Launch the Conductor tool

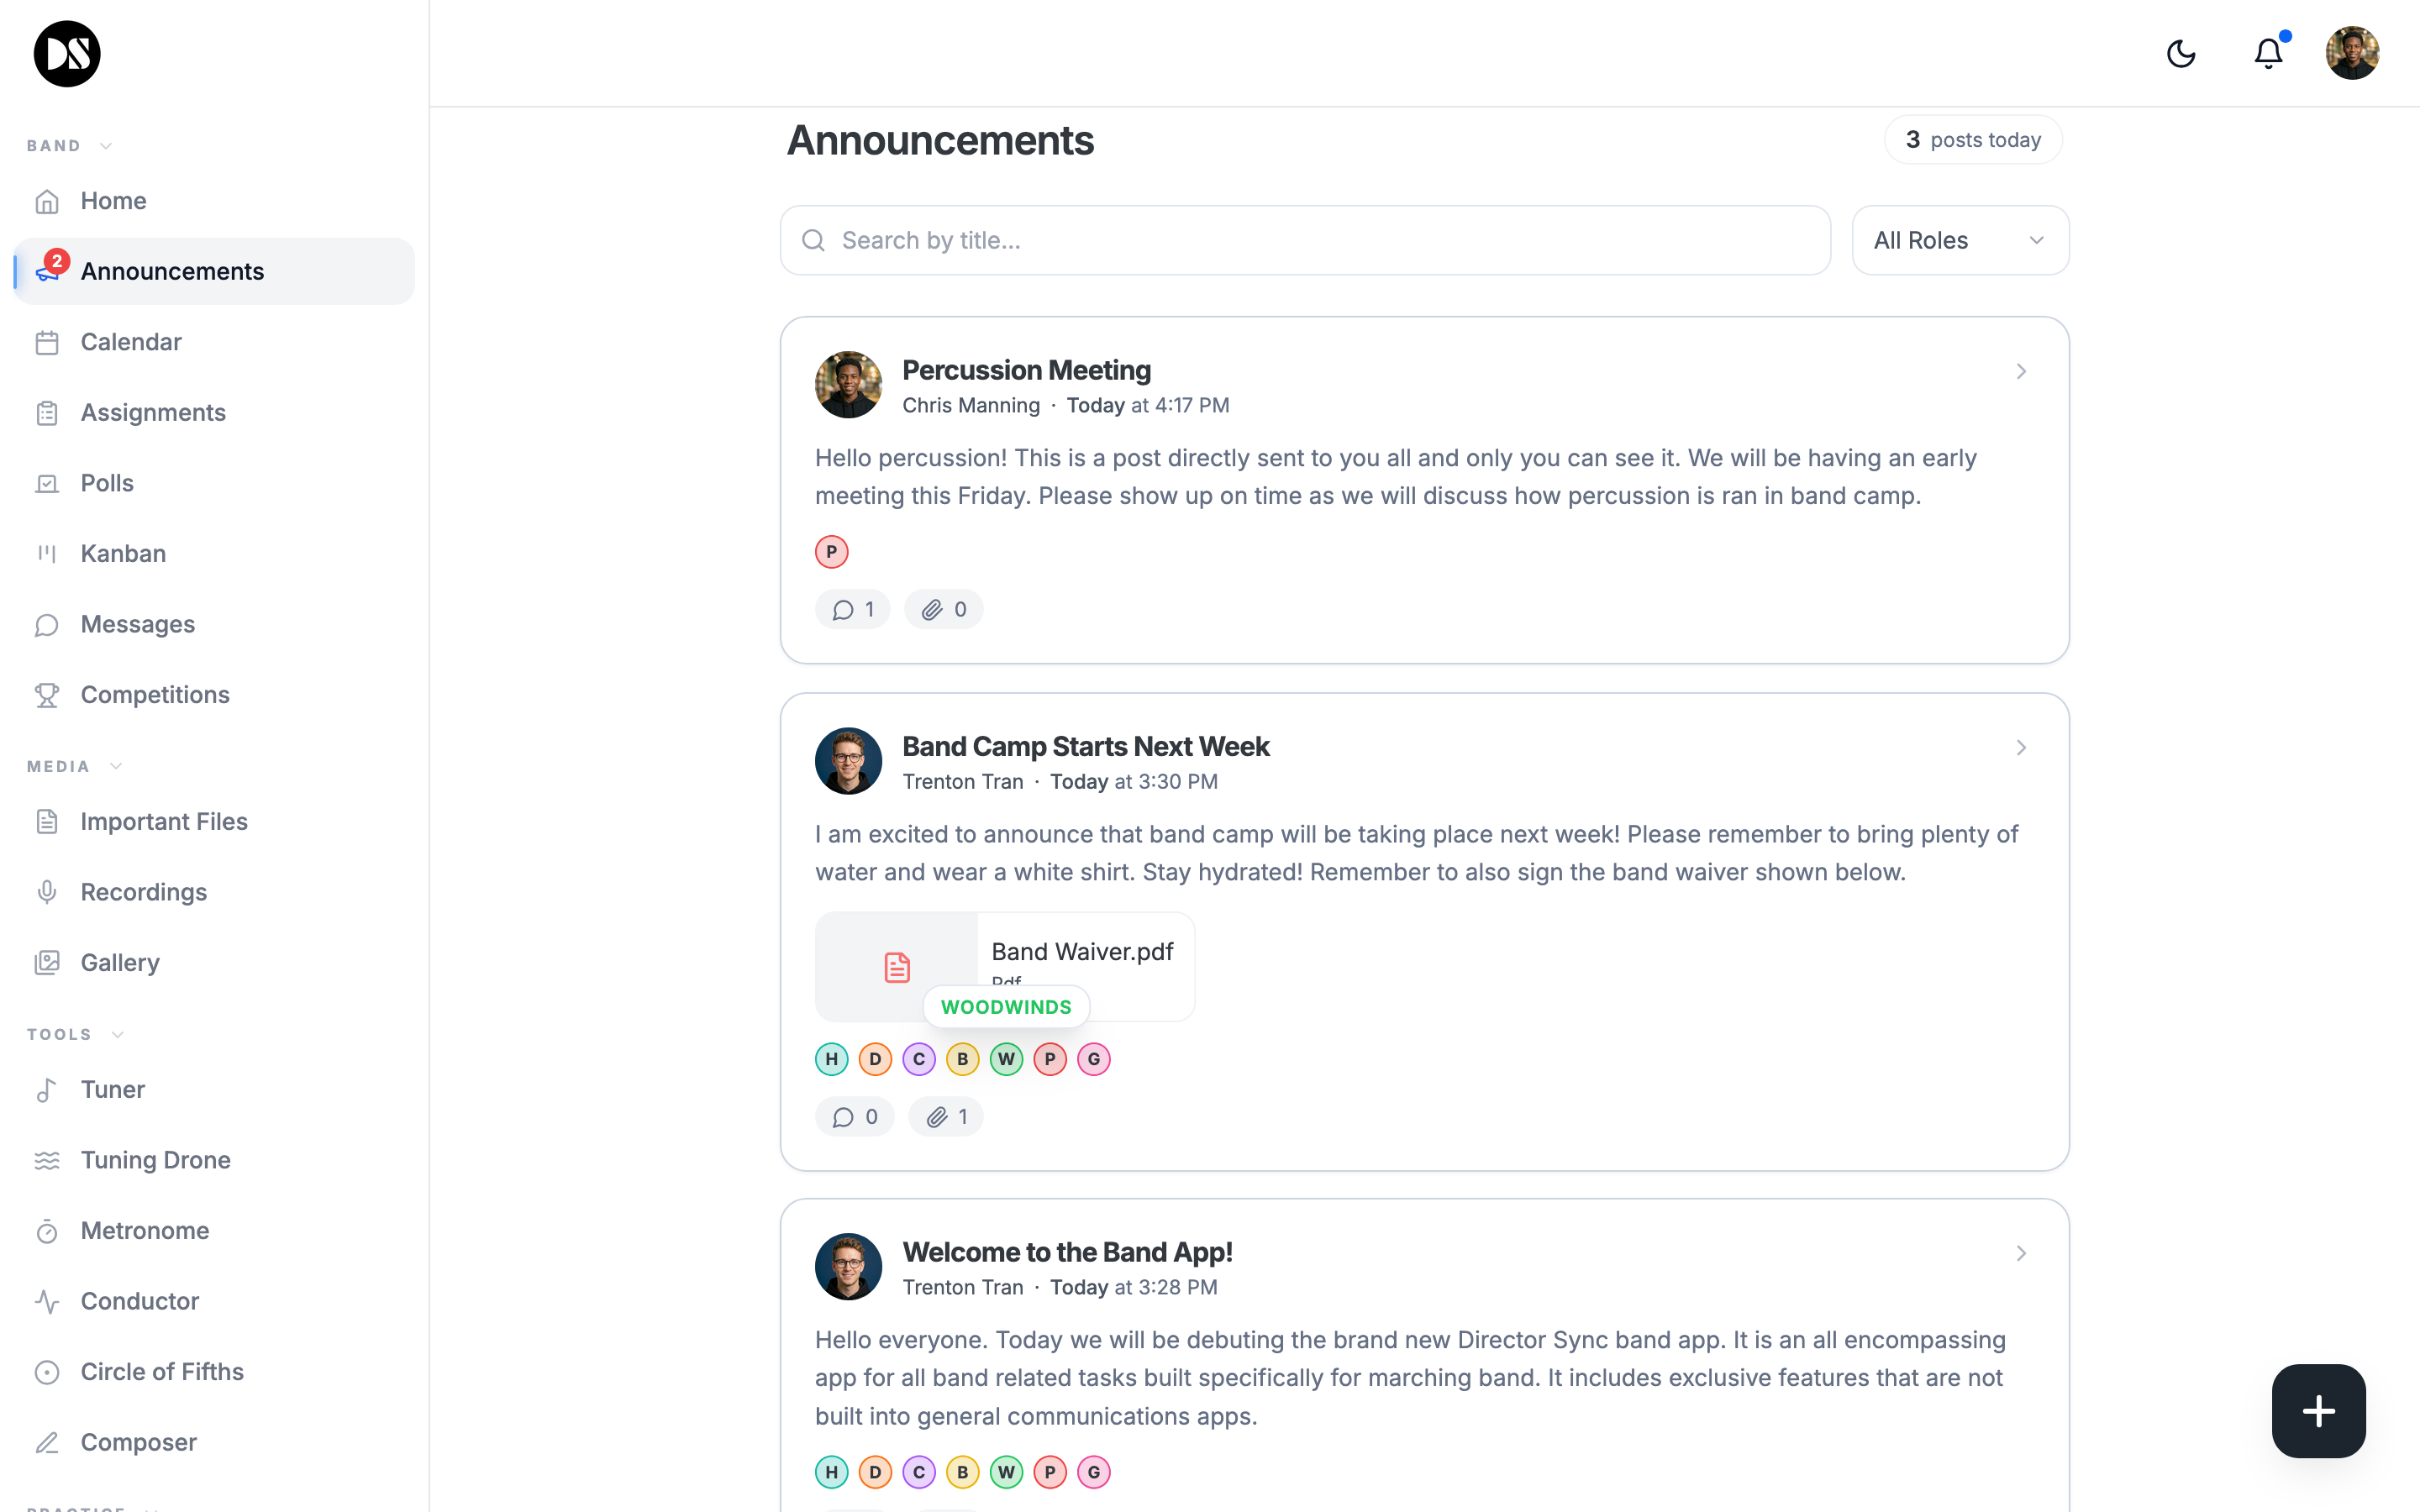139,1300
